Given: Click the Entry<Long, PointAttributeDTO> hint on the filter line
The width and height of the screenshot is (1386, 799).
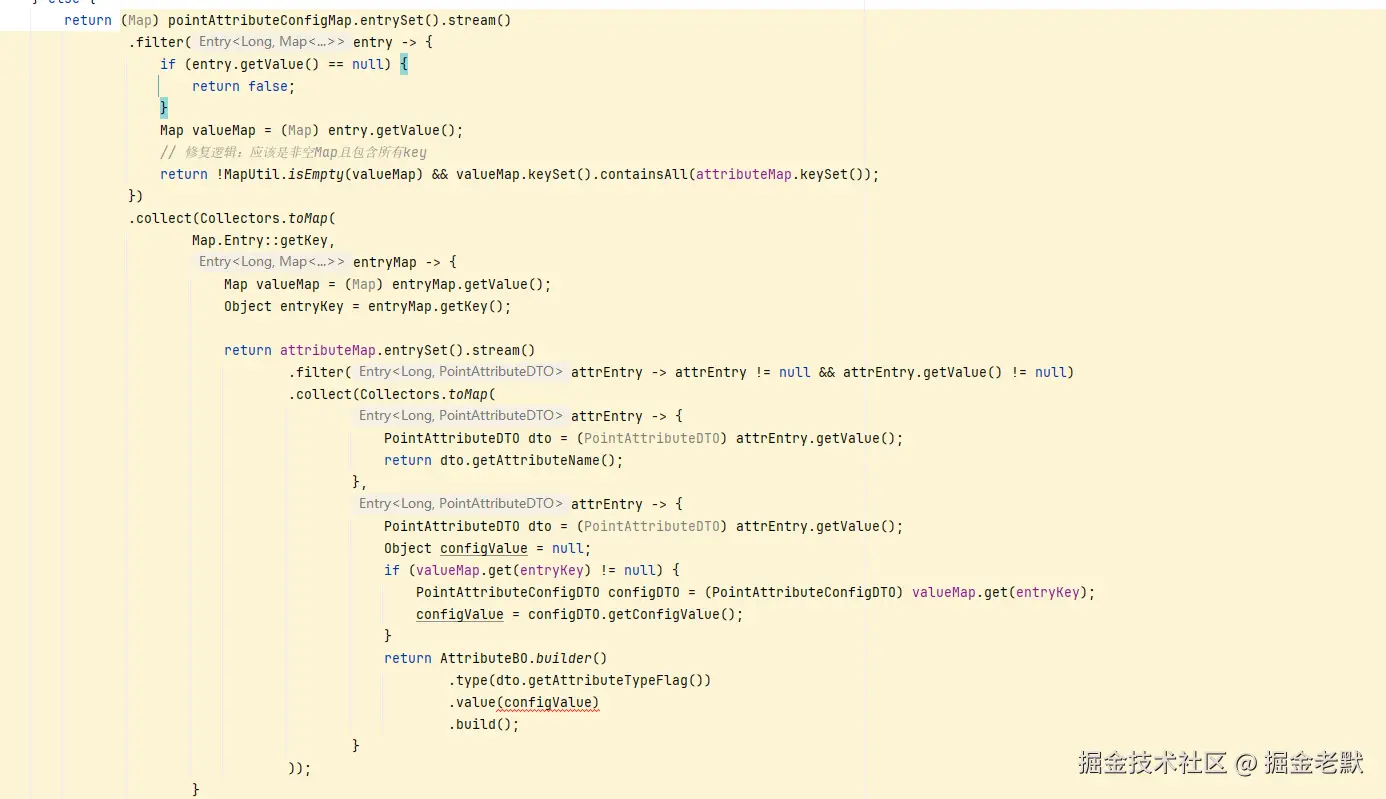Looking at the screenshot, I should point(461,372).
